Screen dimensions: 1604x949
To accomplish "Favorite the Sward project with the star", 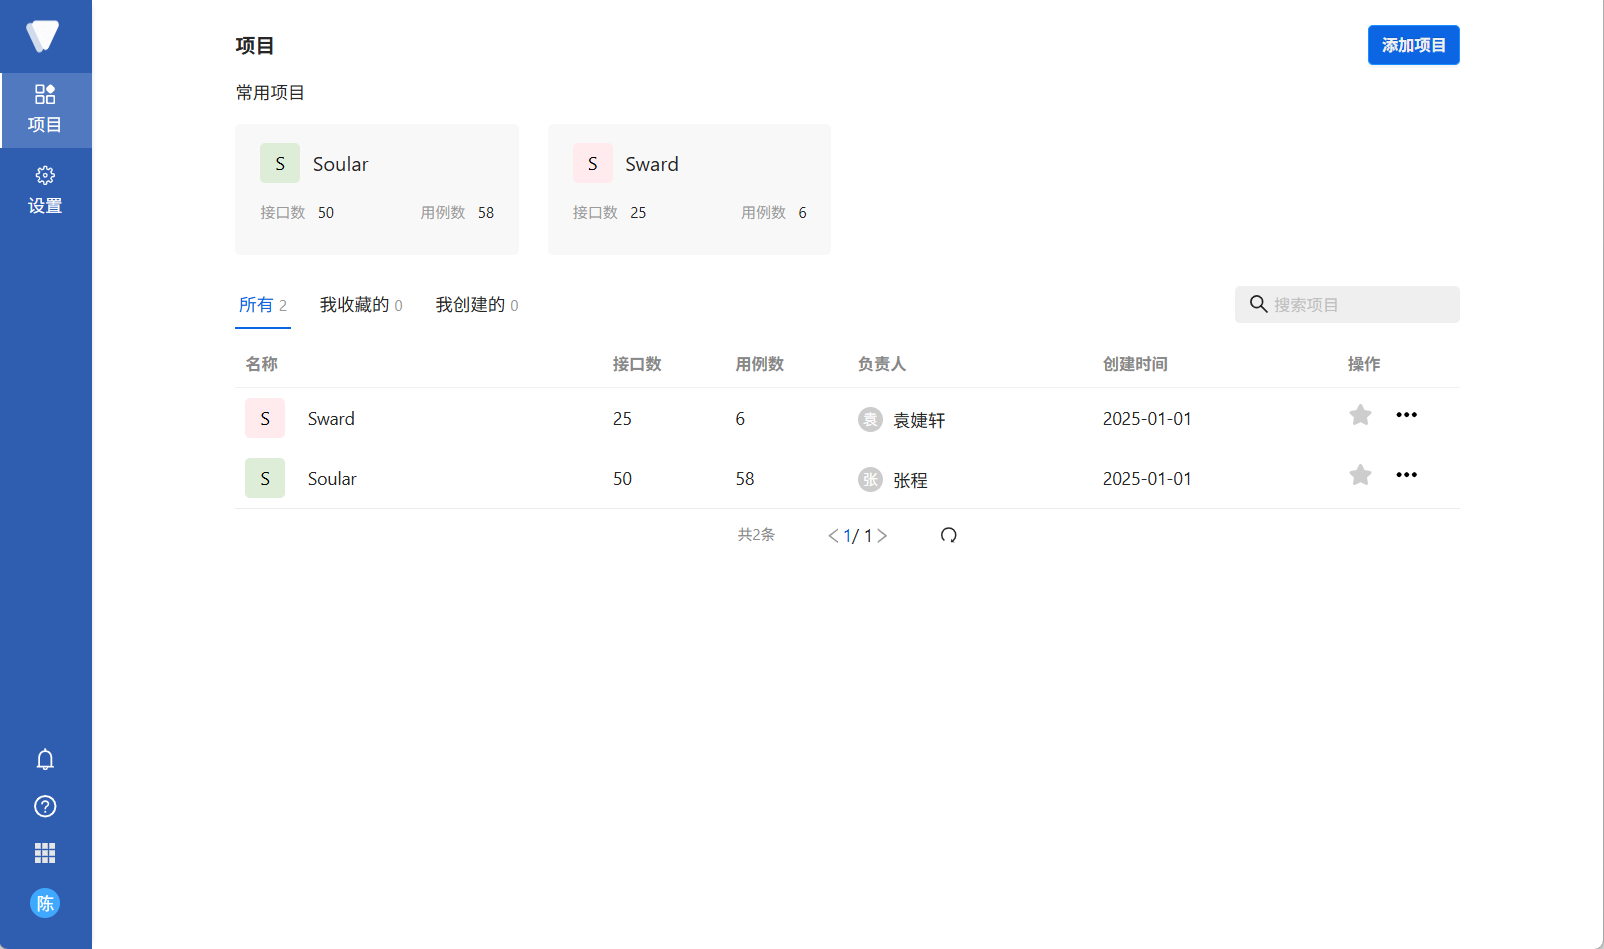I will [x=1360, y=414].
